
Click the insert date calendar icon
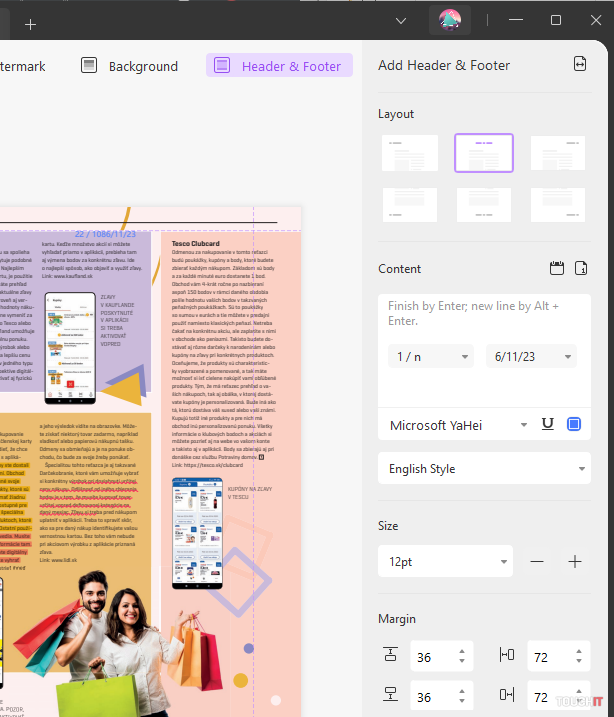[x=558, y=268]
